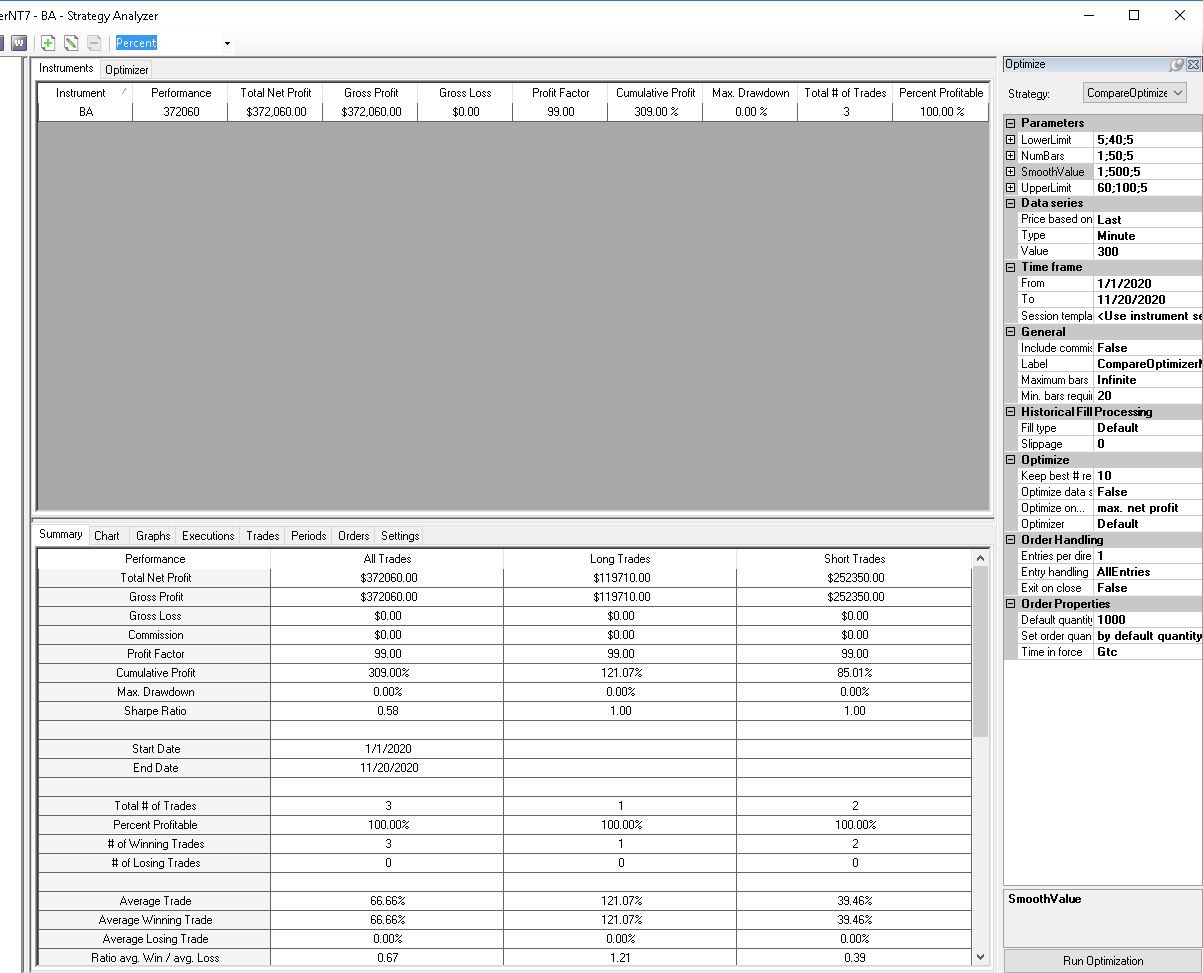Viewport: 1203px width, 973px height.
Task: Click the Long Trades column header
Action: [620, 559]
